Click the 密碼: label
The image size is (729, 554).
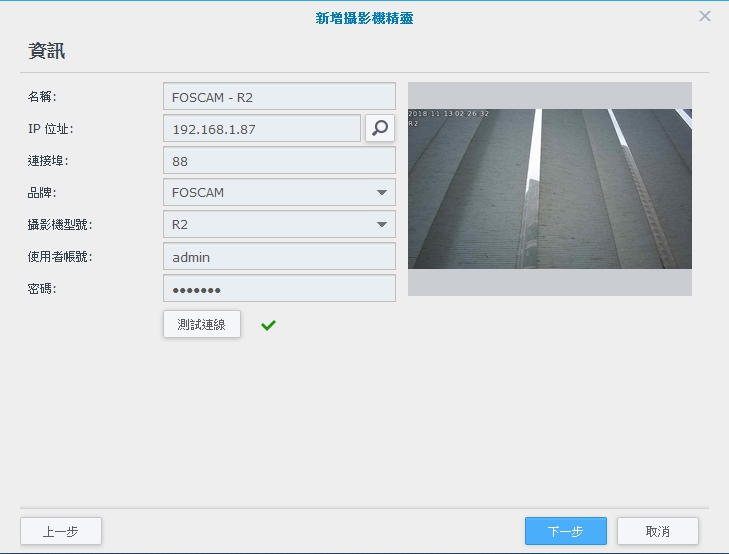(x=42, y=289)
